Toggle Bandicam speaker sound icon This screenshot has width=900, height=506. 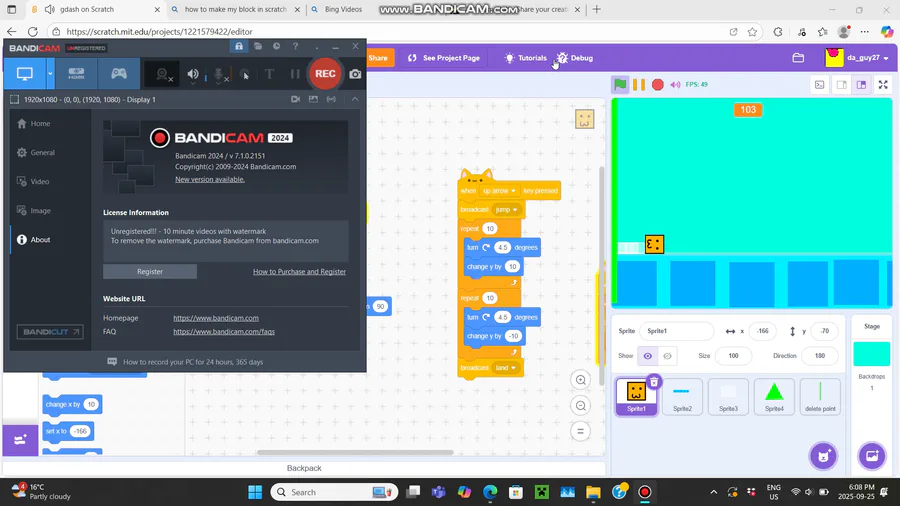tap(193, 74)
